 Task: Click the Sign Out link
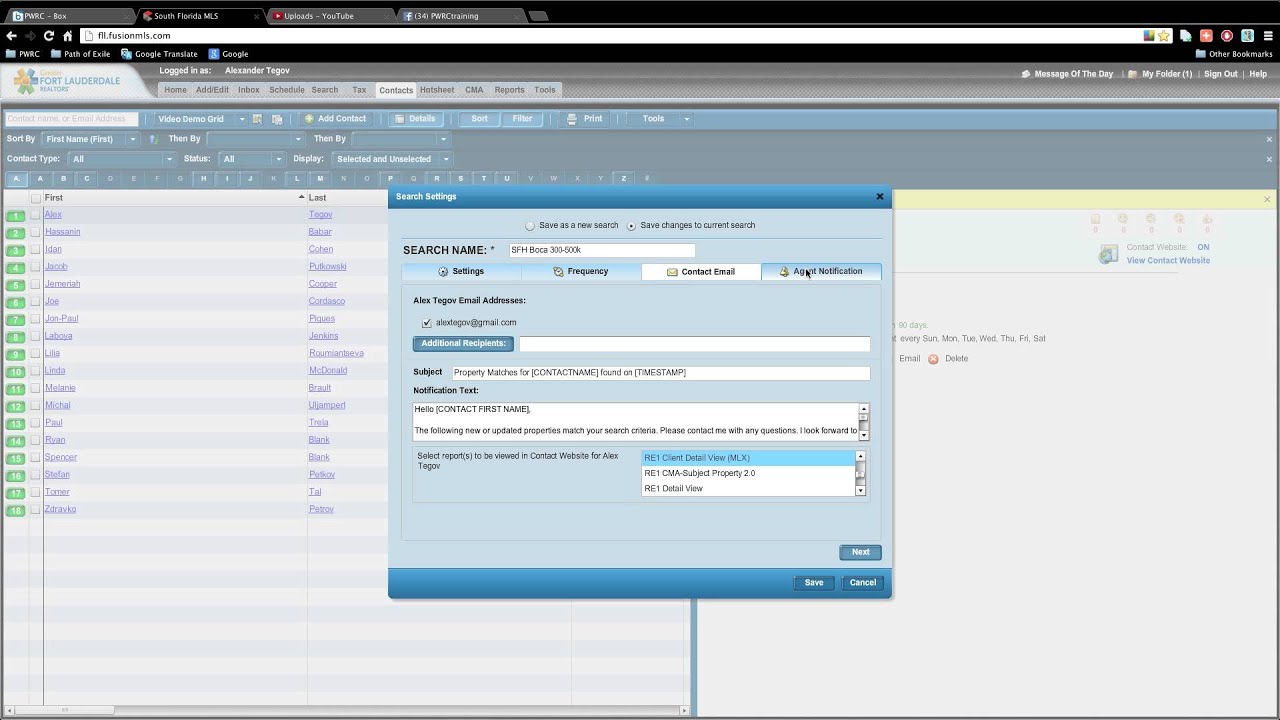[1220, 74]
